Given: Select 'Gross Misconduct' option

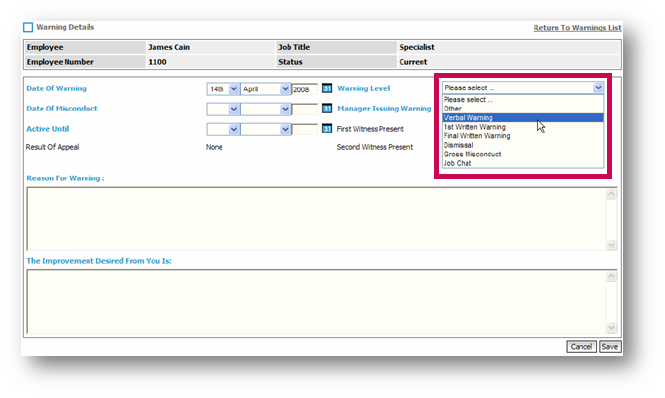Looking at the screenshot, I should (x=523, y=154).
